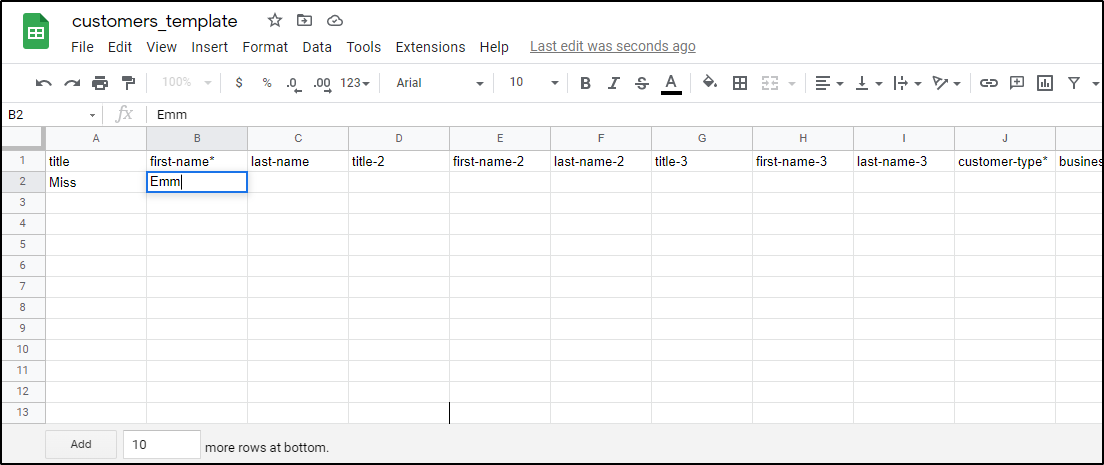Insert link with chain icon
Viewport: 1104px width, 465px height.
click(989, 83)
